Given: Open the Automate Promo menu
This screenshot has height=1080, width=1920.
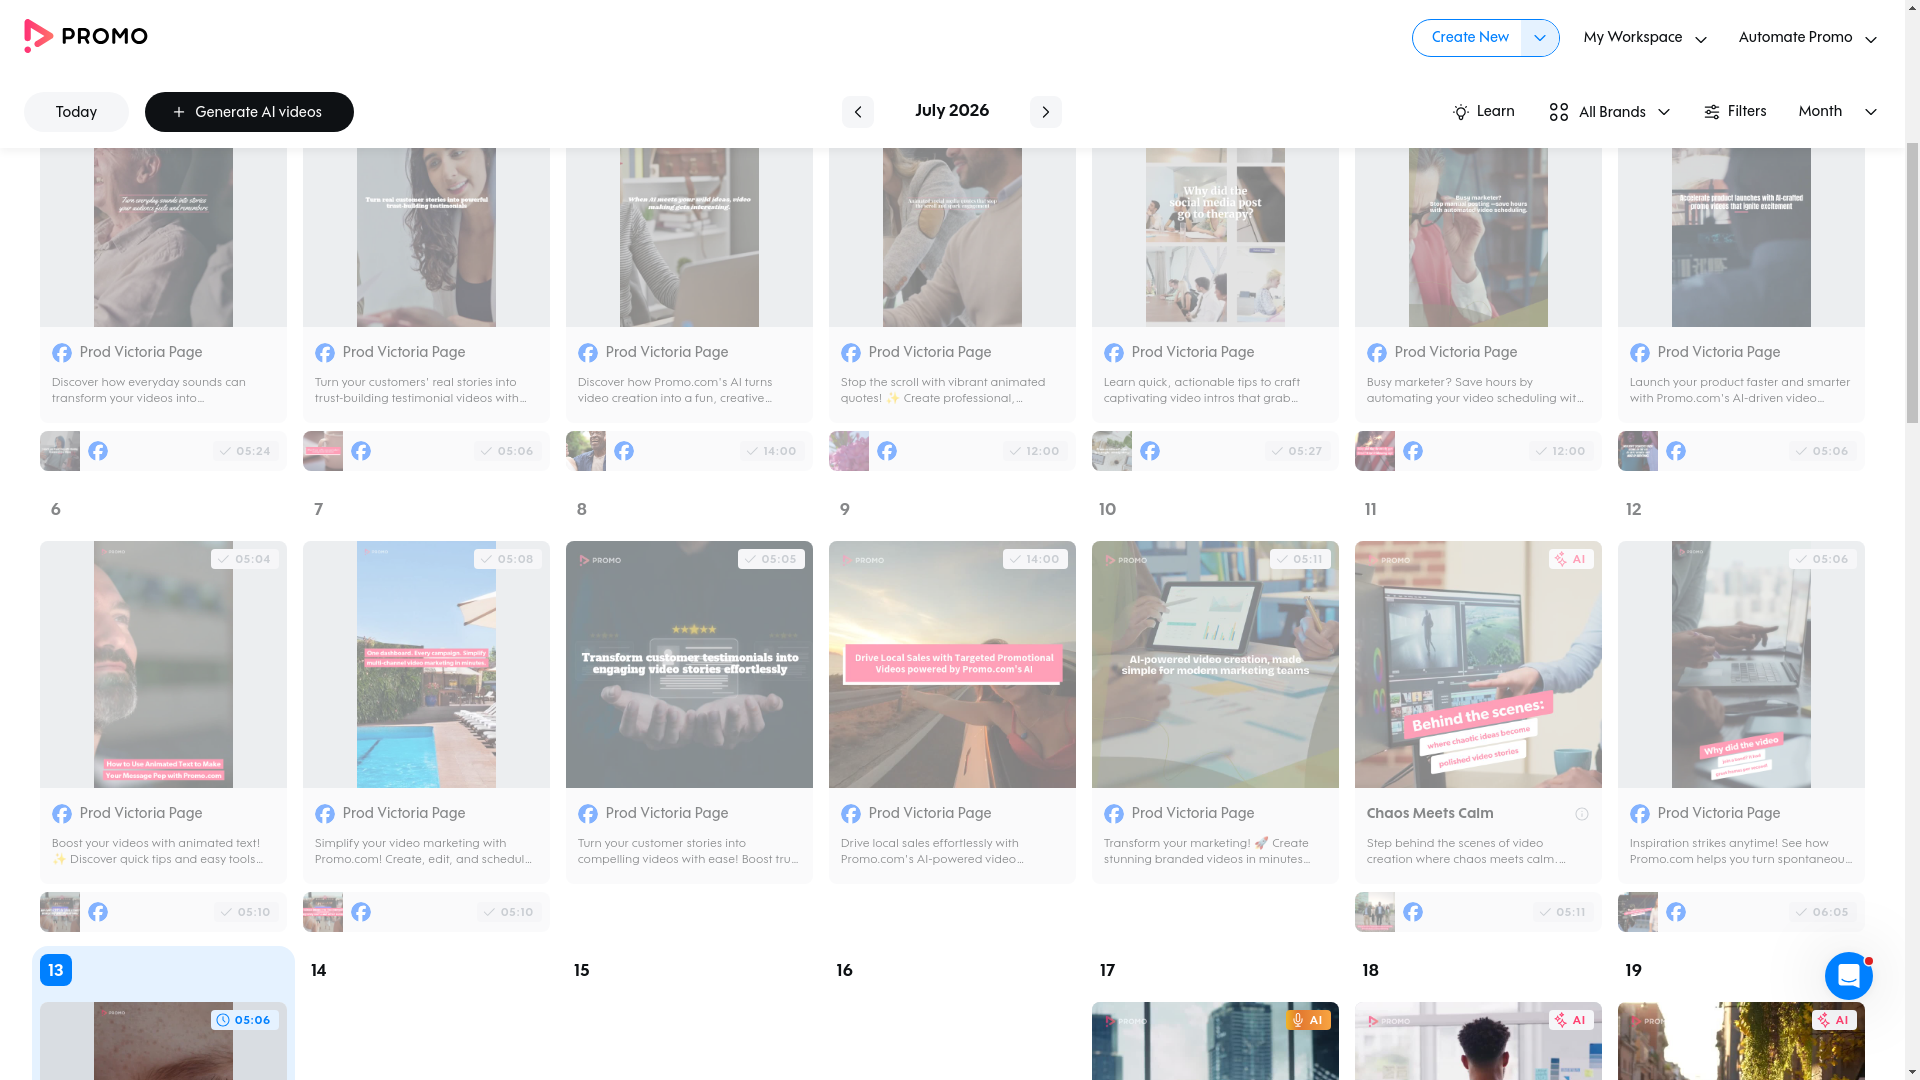Looking at the screenshot, I should point(1807,38).
